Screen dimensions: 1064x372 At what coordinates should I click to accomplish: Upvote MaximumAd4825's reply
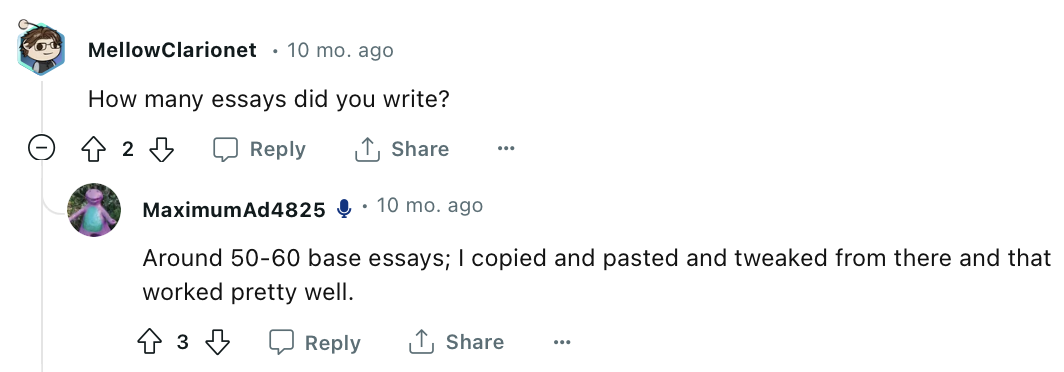[149, 342]
